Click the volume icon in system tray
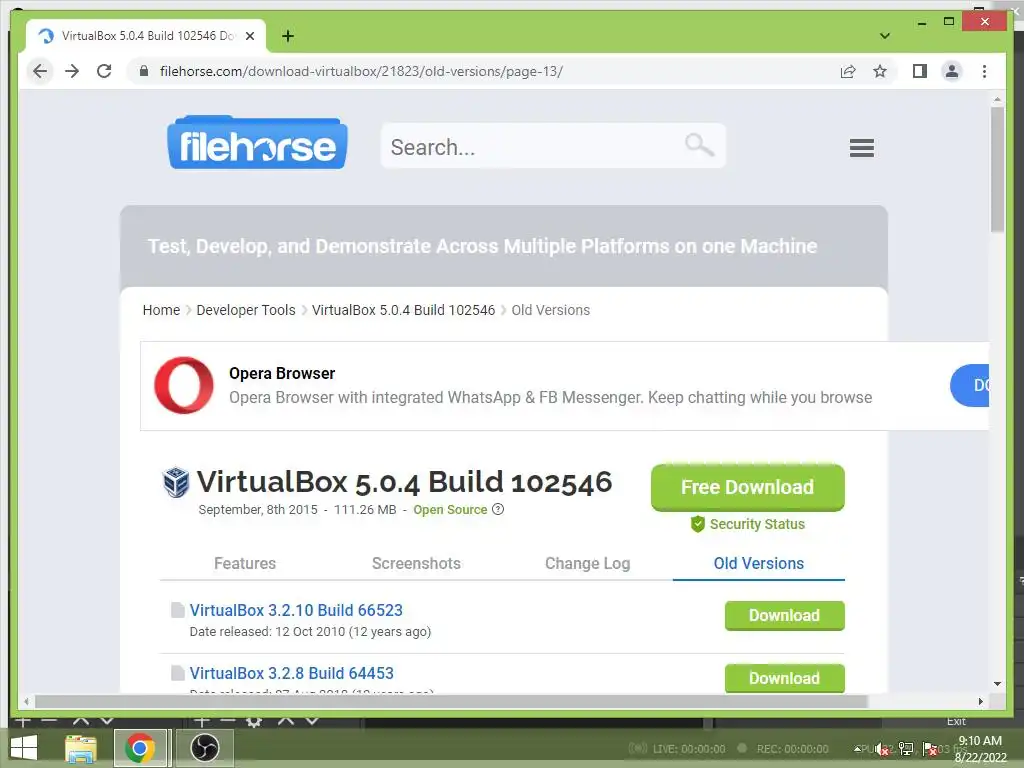1024x768 pixels. (x=882, y=749)
